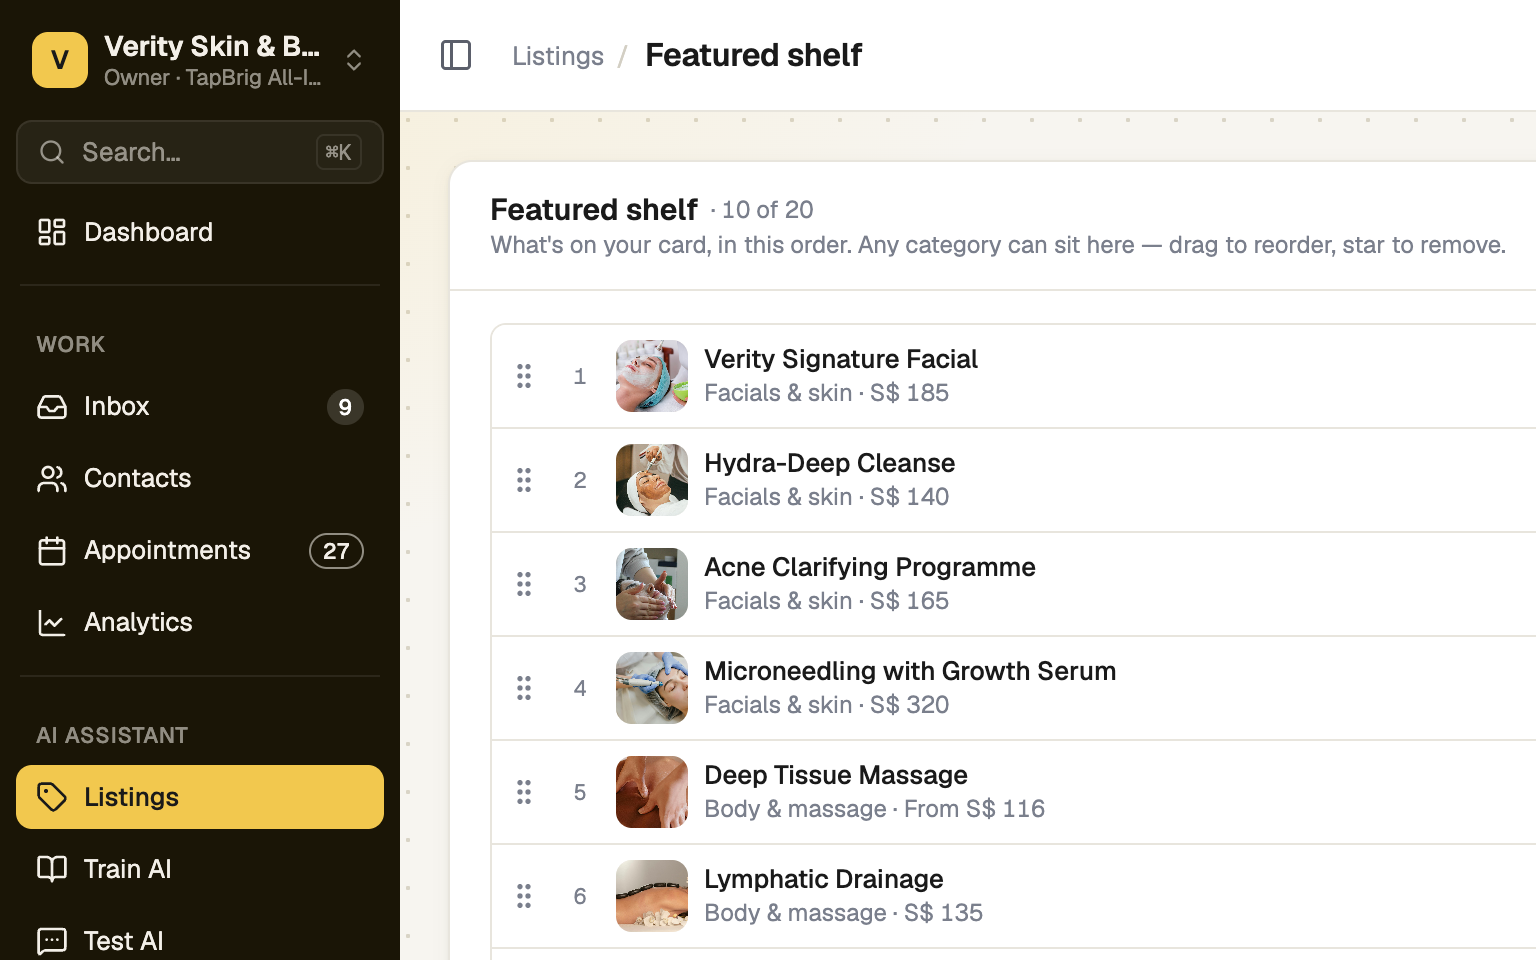
Task: Open the Lymphatic Drainage thumbnail
Action: 652,896
